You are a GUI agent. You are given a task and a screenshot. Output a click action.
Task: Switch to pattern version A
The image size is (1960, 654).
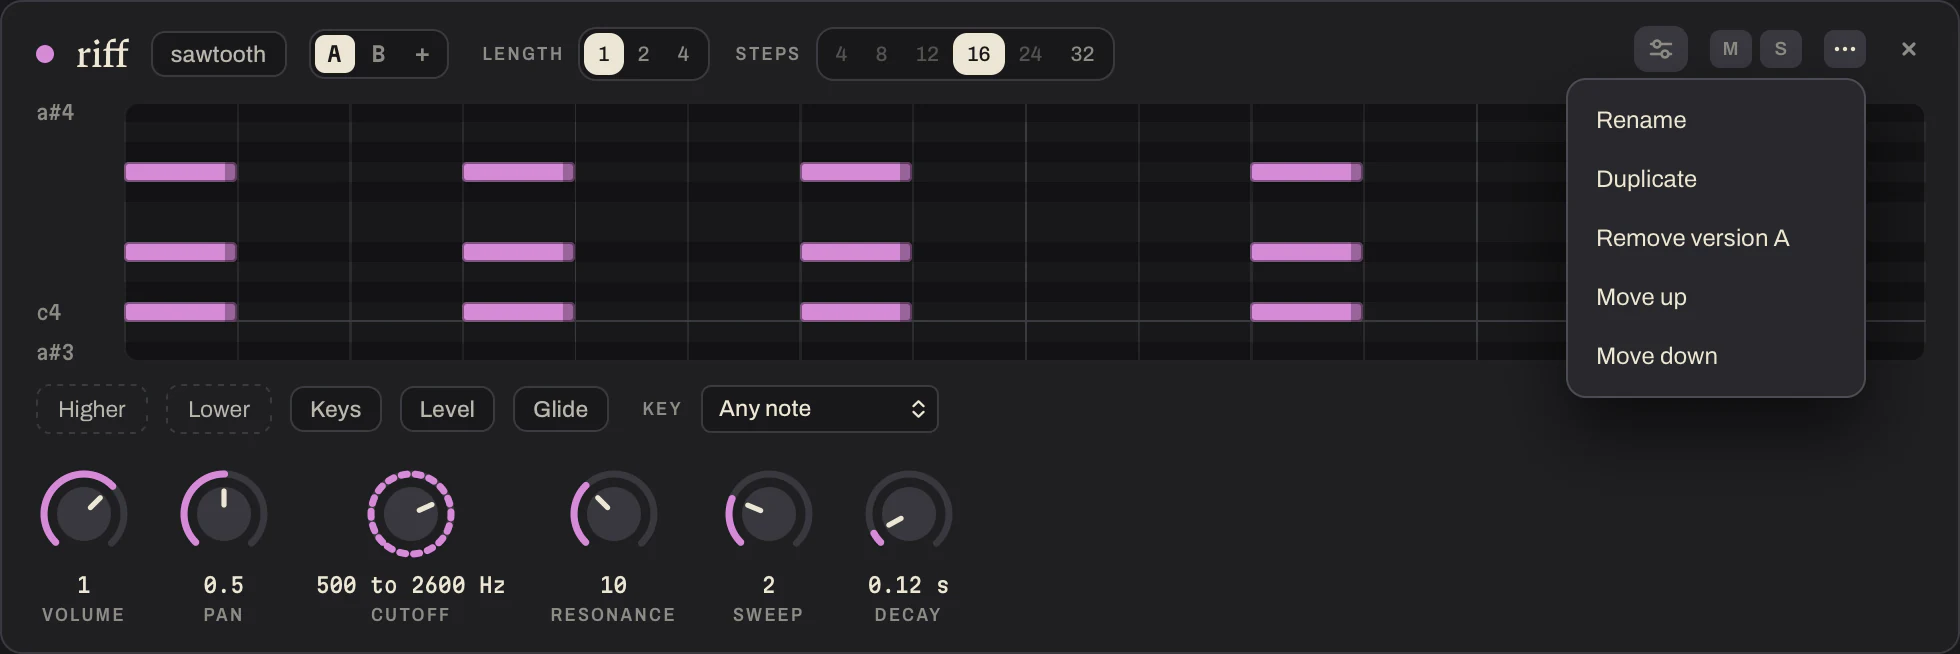(x=335, y=54)
